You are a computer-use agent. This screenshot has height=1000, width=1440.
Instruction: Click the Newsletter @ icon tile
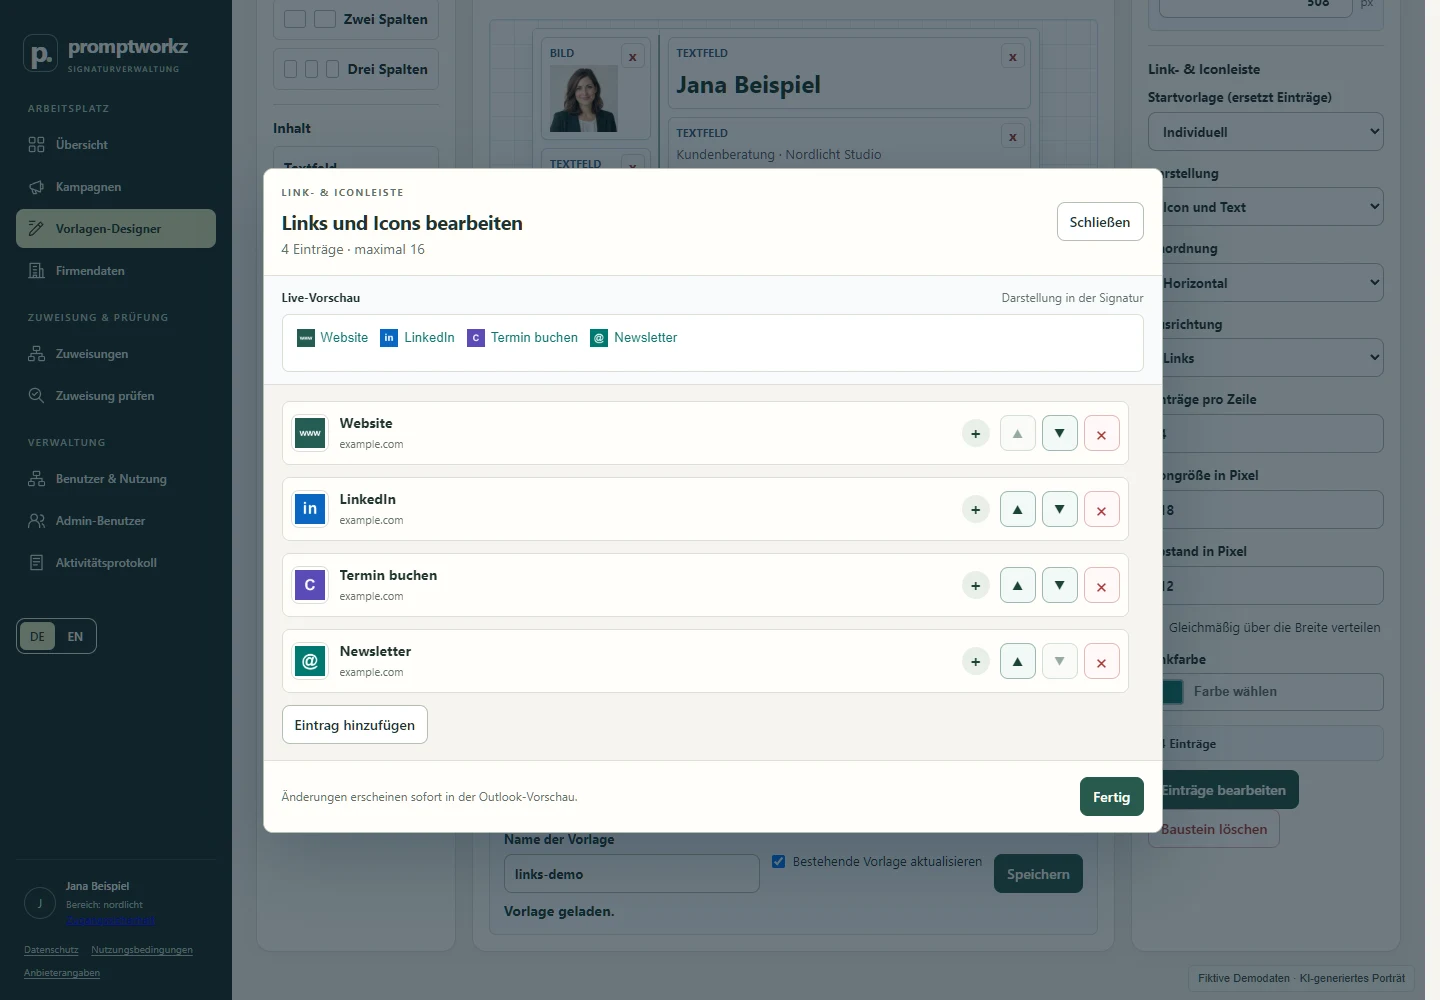tap(310, 661)
